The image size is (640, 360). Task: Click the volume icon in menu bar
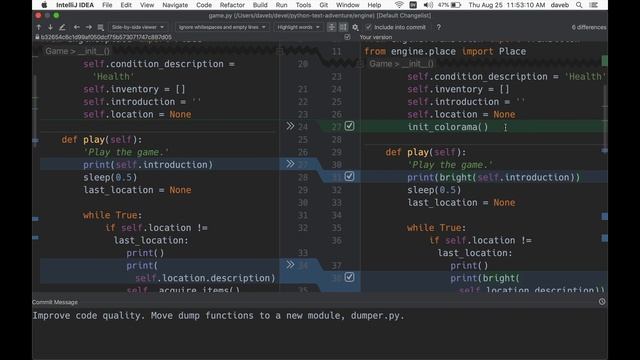[428, 5]
